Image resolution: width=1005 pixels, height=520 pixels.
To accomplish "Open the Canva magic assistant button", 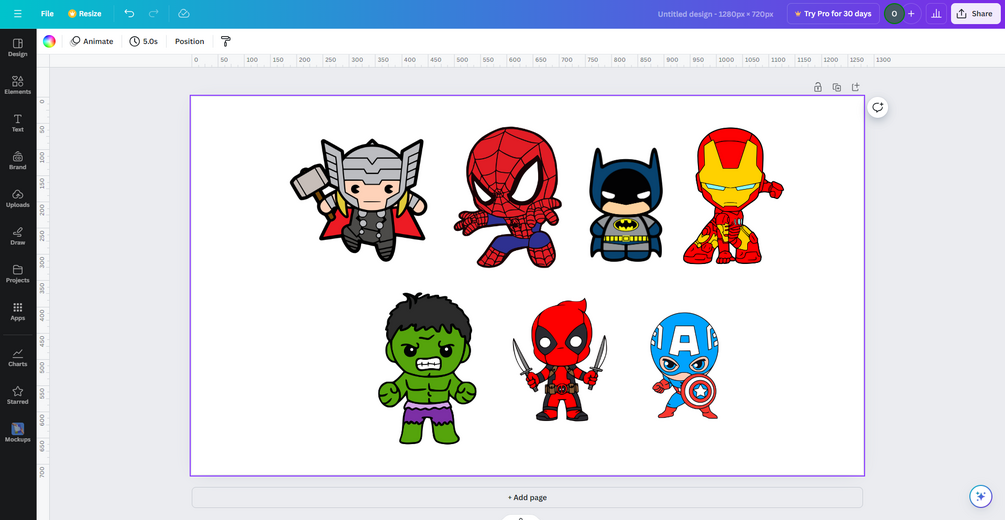I will pyautogui.click(x=980, y=496).
